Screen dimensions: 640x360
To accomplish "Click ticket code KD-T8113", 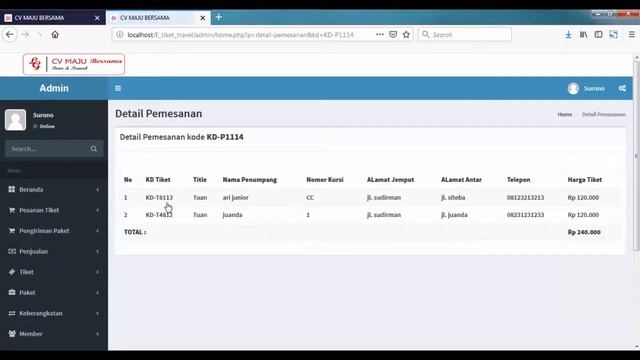I will (159, 198).
